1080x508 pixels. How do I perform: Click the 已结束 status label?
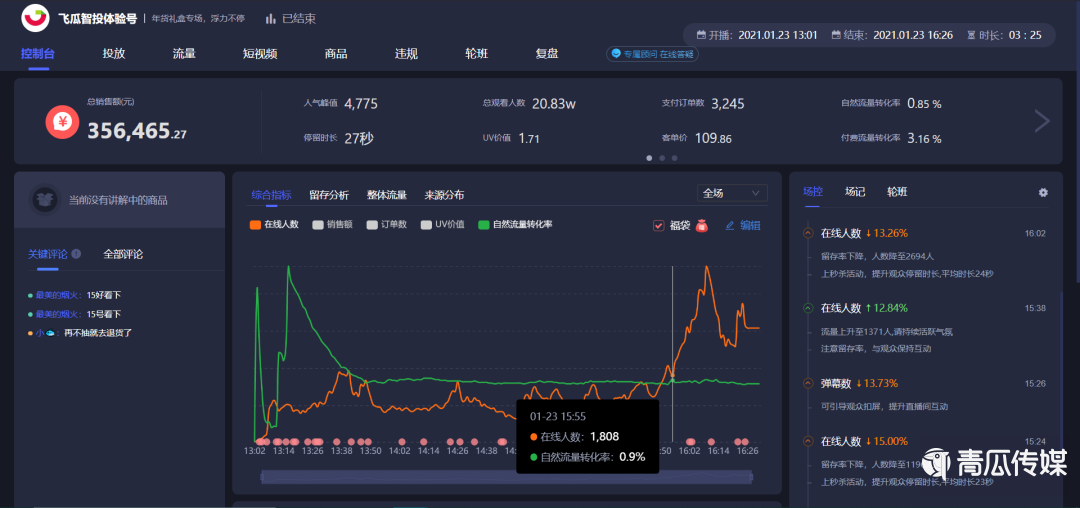299,19
